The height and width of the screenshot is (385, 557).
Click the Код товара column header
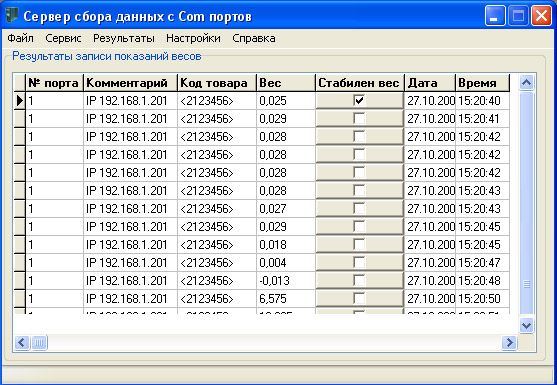click(217, 83)
